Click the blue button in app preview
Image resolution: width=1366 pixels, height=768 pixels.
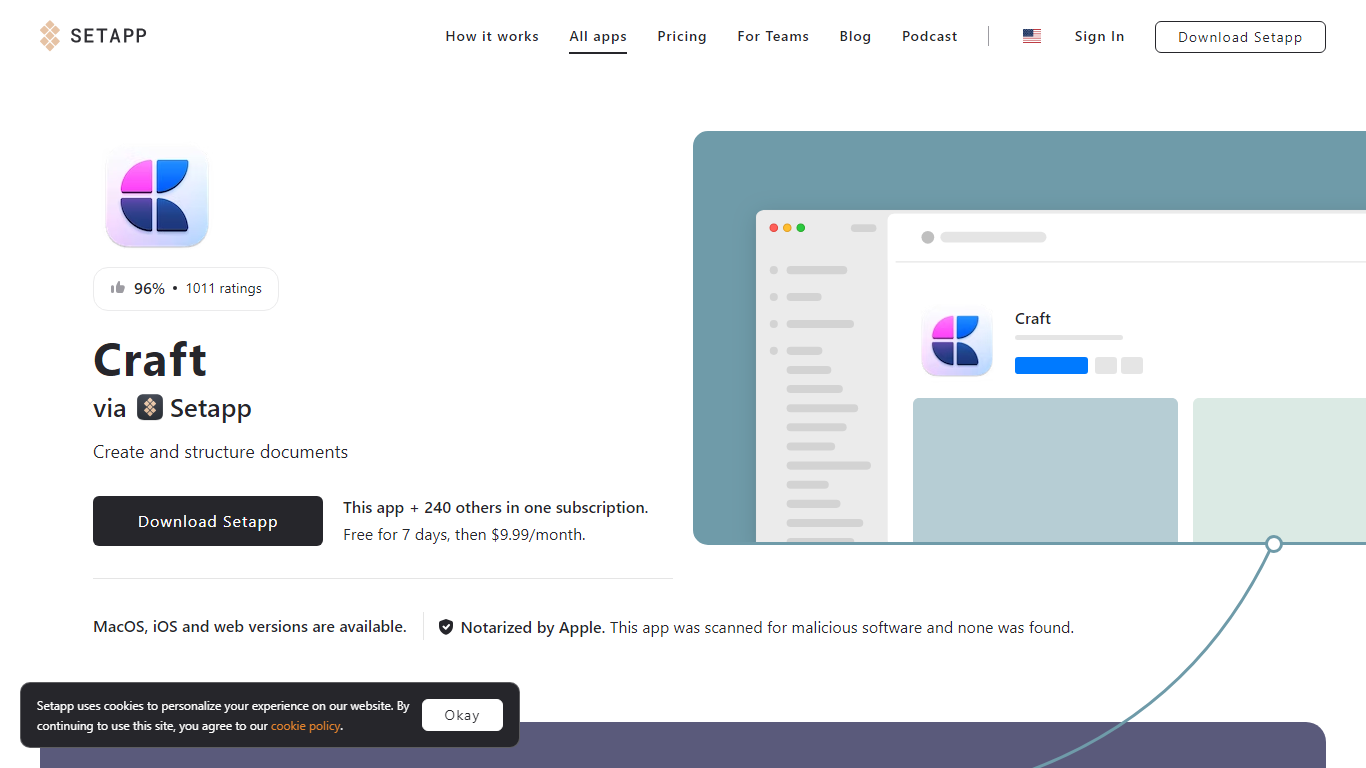pyautogui.click(x=1051, y=365)
